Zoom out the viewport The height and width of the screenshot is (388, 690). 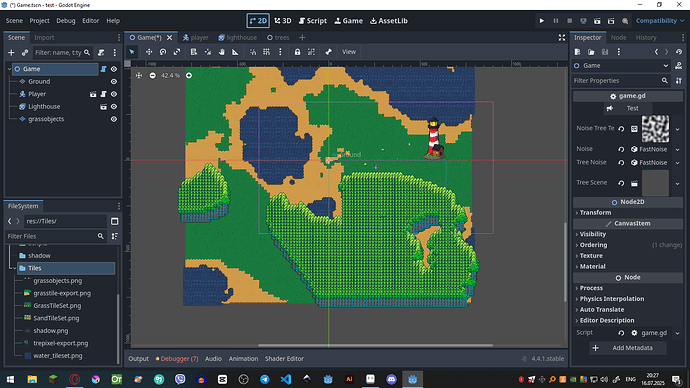coord(152,76)
